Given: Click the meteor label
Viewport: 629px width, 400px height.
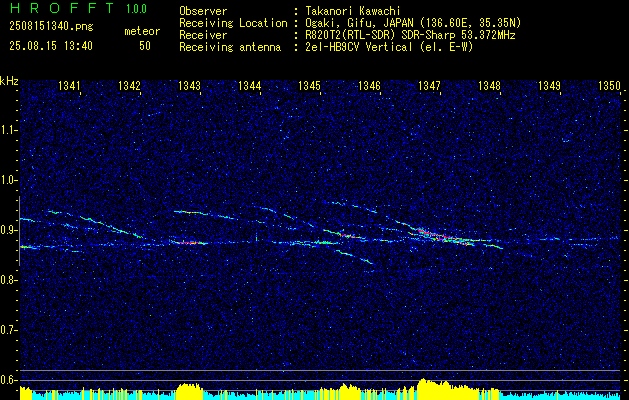Looking at the screenshot, I should click(x=142, y=31).
